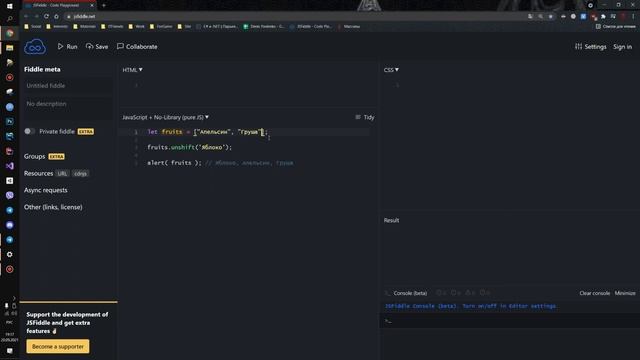The image size is (640, 360).
Task: Open a new browser tab
Action: (x=104, y=5)
